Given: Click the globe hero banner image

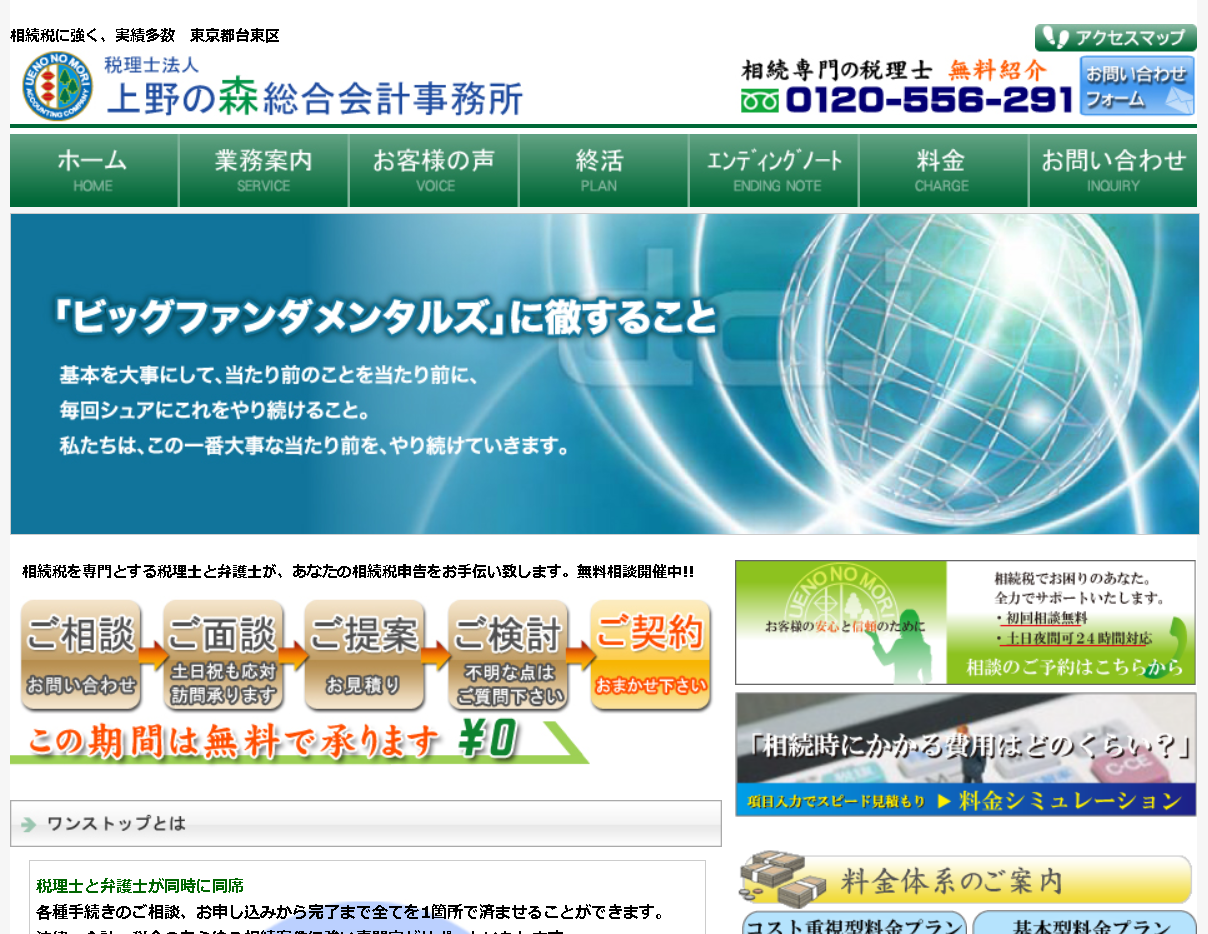Looking at the screenshot, I should 604,374.
